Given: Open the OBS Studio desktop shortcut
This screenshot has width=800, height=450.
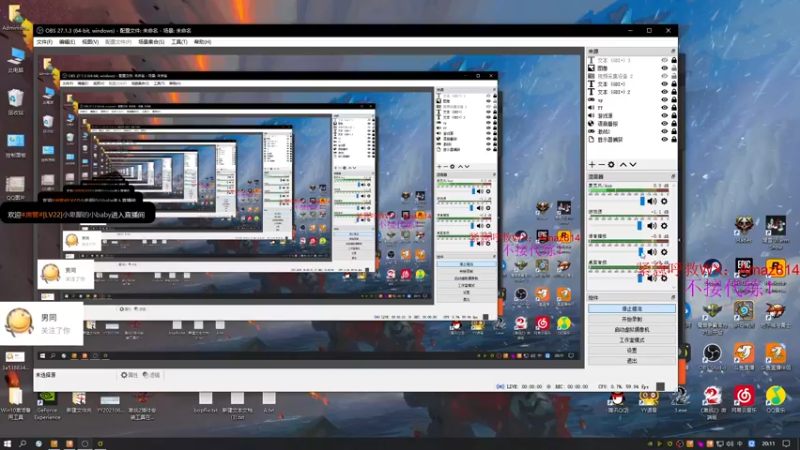Looking at the screenshot, I should tap(712, 357).
